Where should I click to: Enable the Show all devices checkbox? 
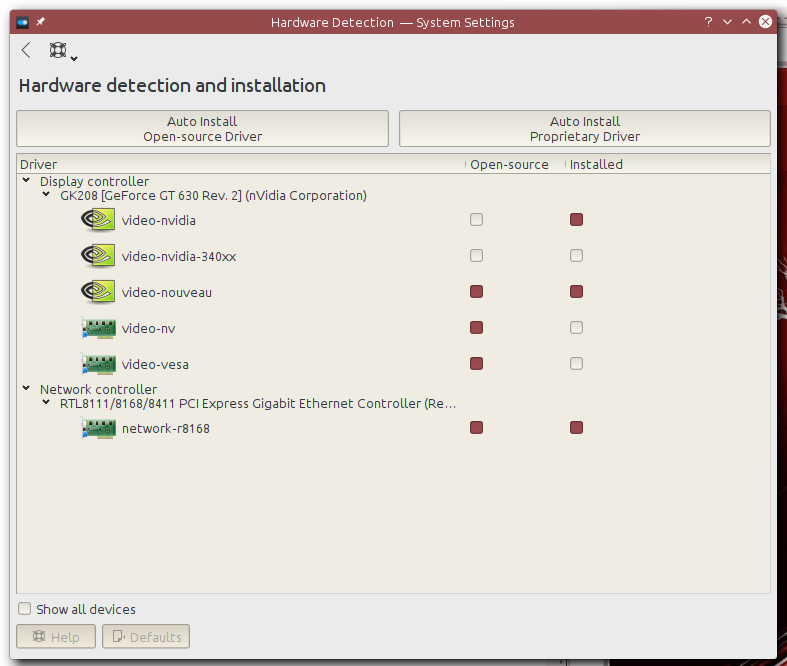coord(25,609)
